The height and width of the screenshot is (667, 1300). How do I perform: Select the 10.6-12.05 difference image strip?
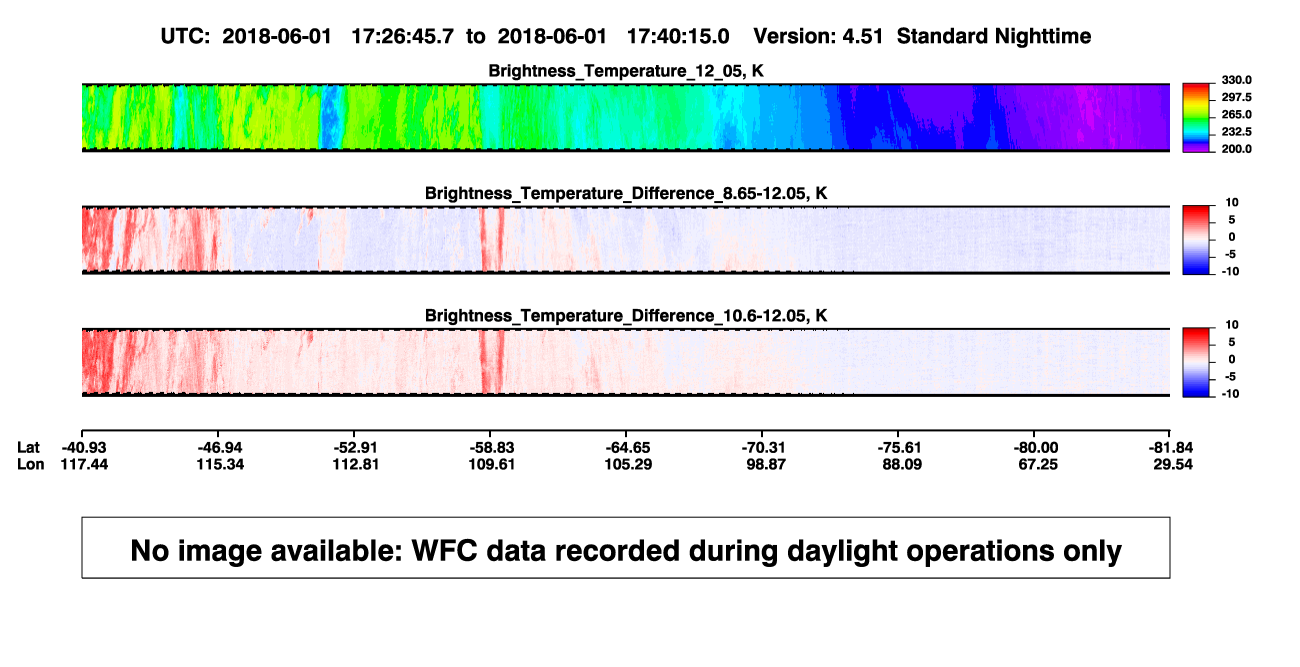(x=626, y=363)
